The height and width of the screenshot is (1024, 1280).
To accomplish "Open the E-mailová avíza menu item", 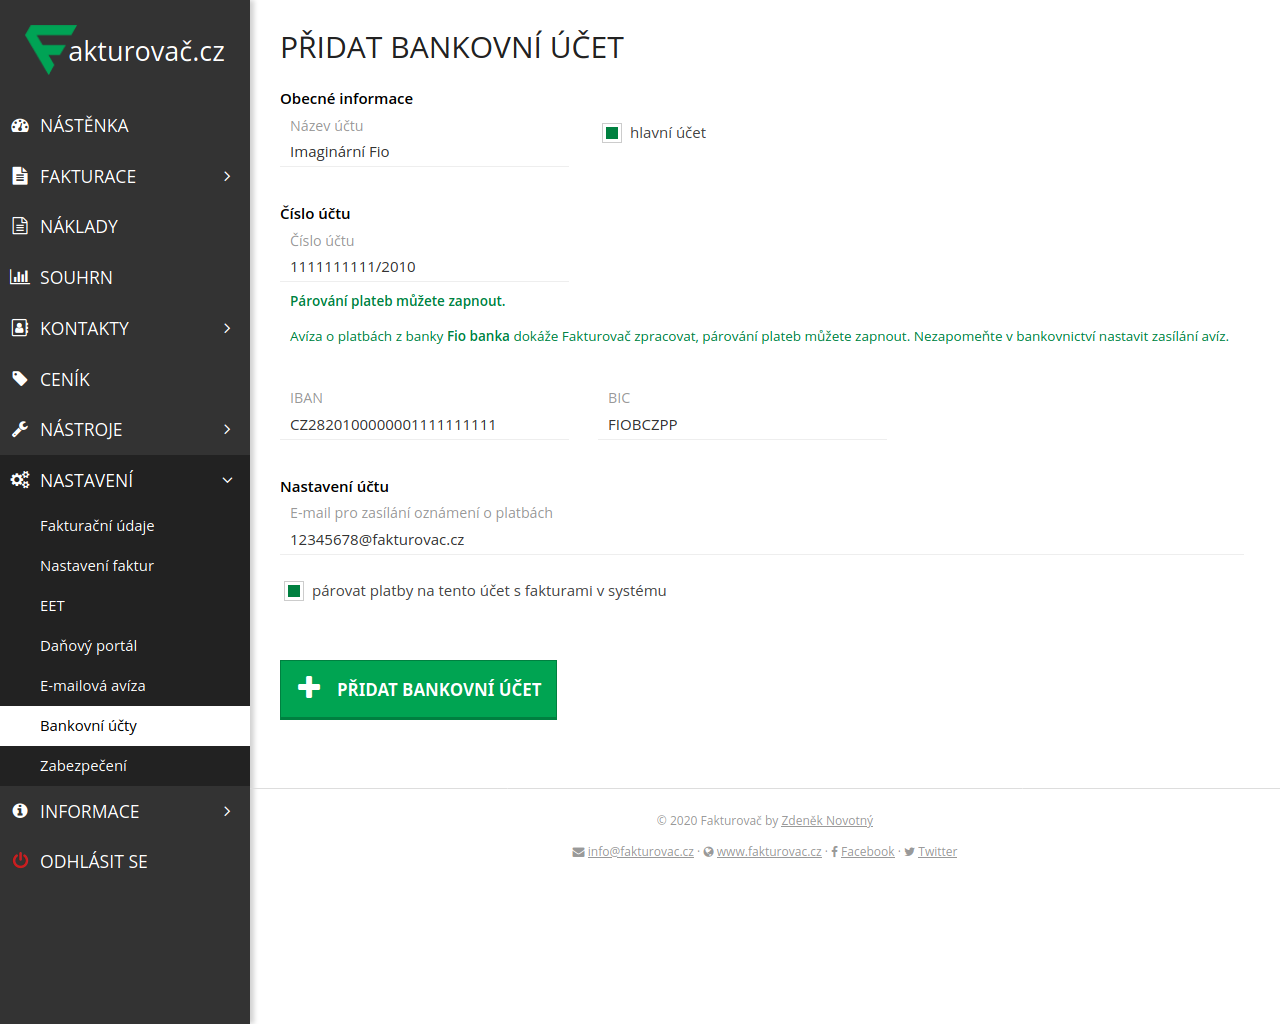I will [x=92, y=686].
